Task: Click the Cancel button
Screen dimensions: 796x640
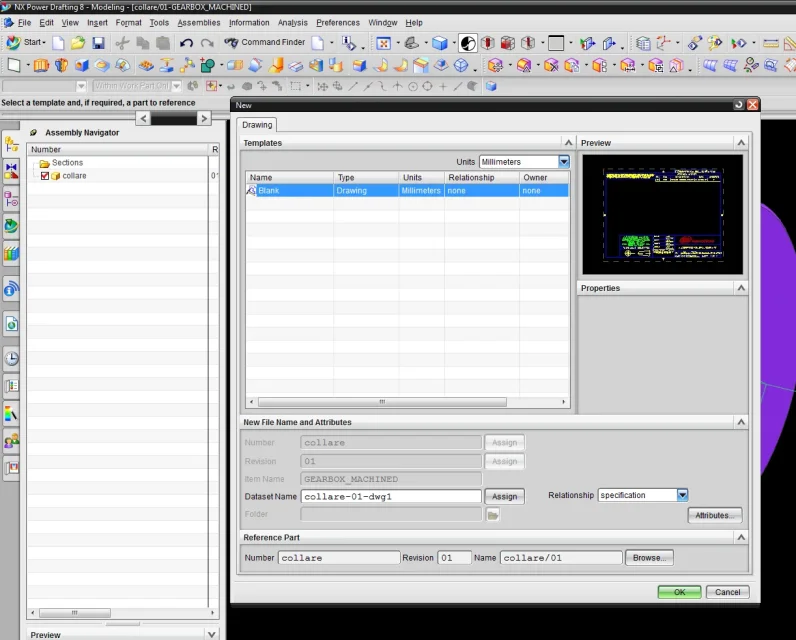Action: (x=727, y=592)
